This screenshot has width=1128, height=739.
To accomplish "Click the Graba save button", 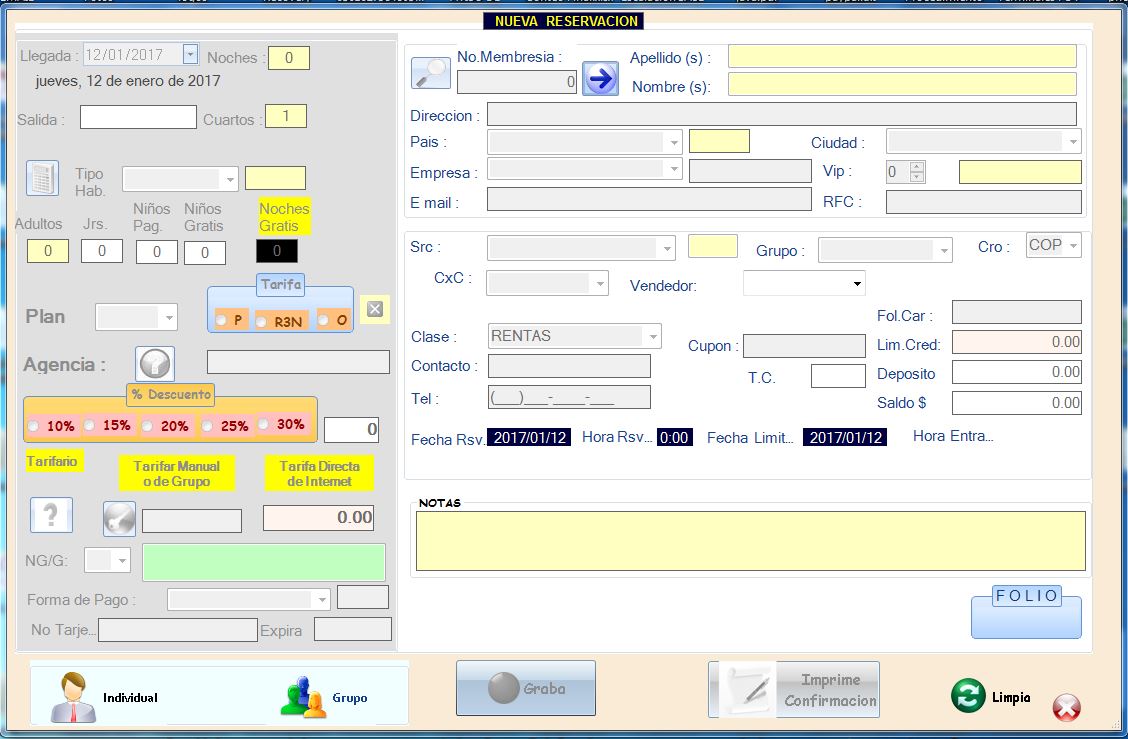I will tap(526, 688).
